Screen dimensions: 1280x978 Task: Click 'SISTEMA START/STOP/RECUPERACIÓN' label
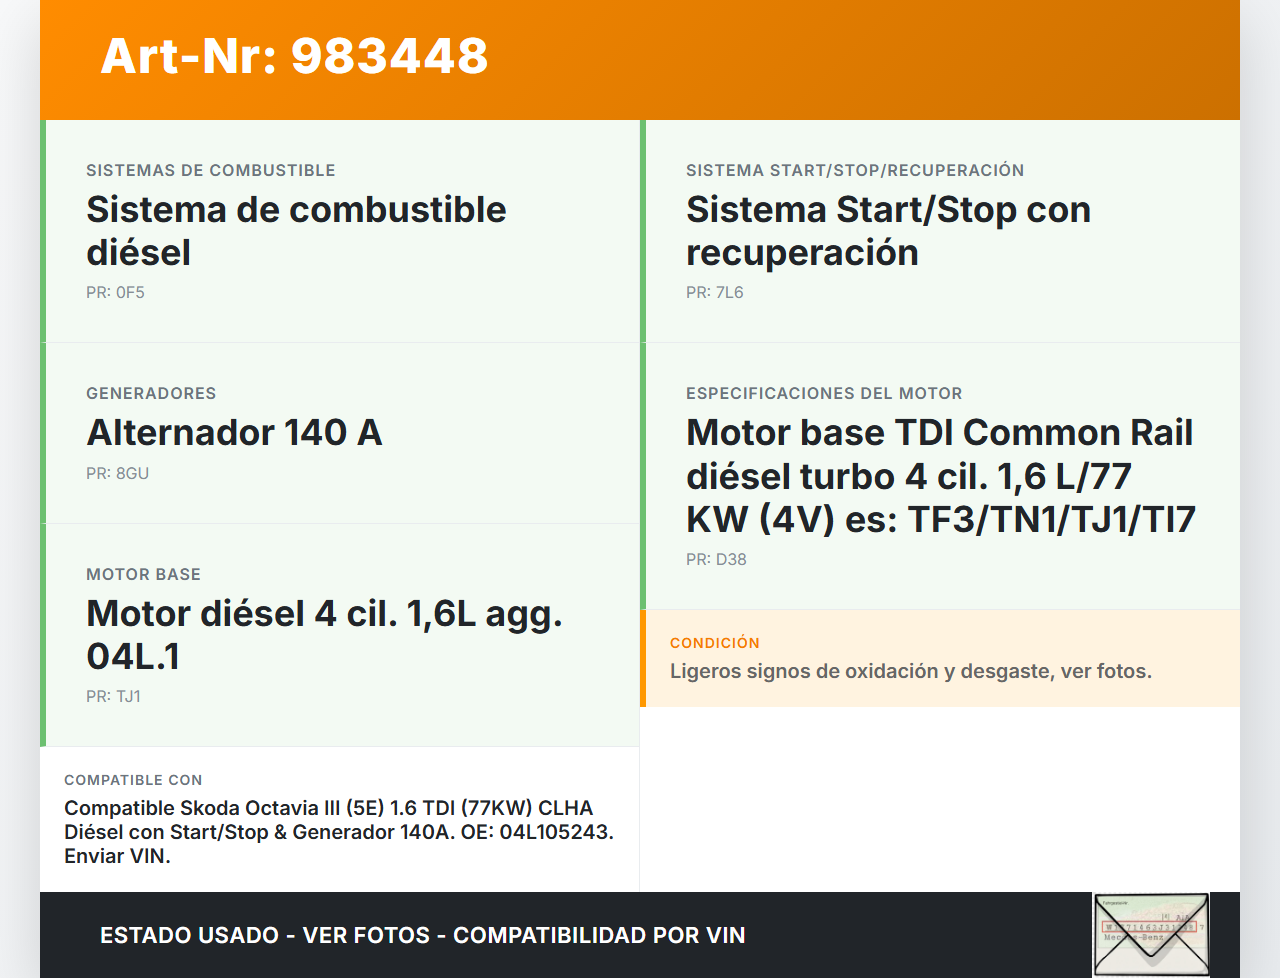tap(855, 170)
